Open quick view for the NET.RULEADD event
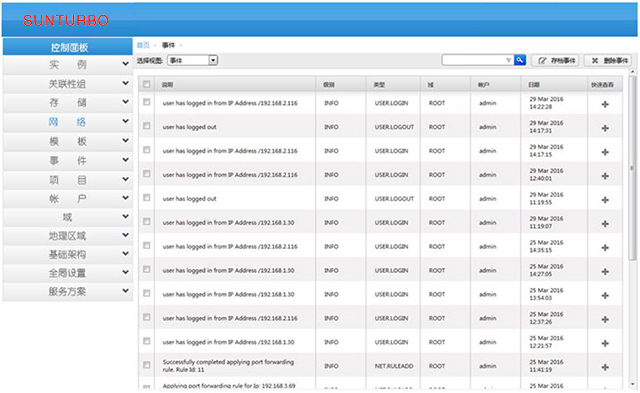The image size is (640, 393). click(x=605, y=367)
